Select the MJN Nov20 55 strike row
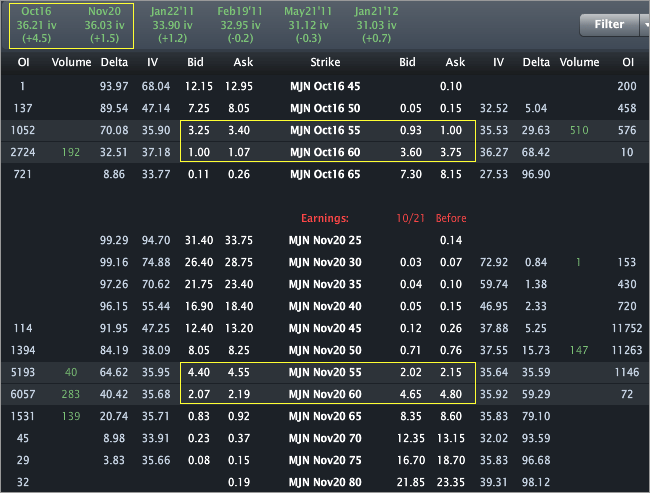 pyautogui.click(x=325, y=372)
